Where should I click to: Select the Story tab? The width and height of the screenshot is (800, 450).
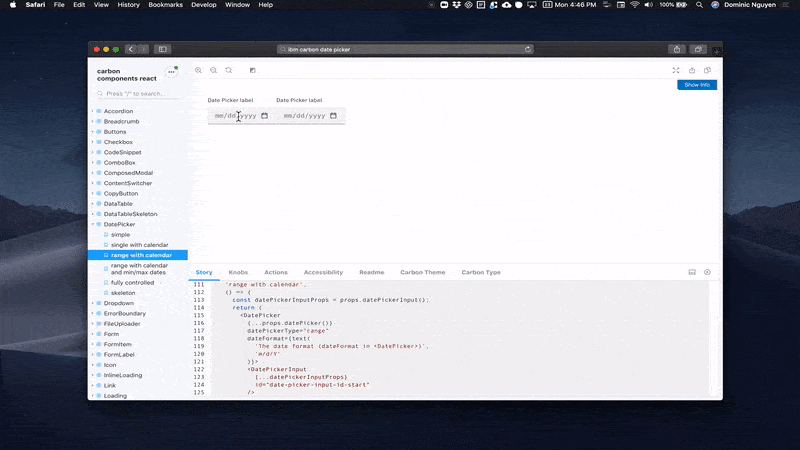click(204, 272)
